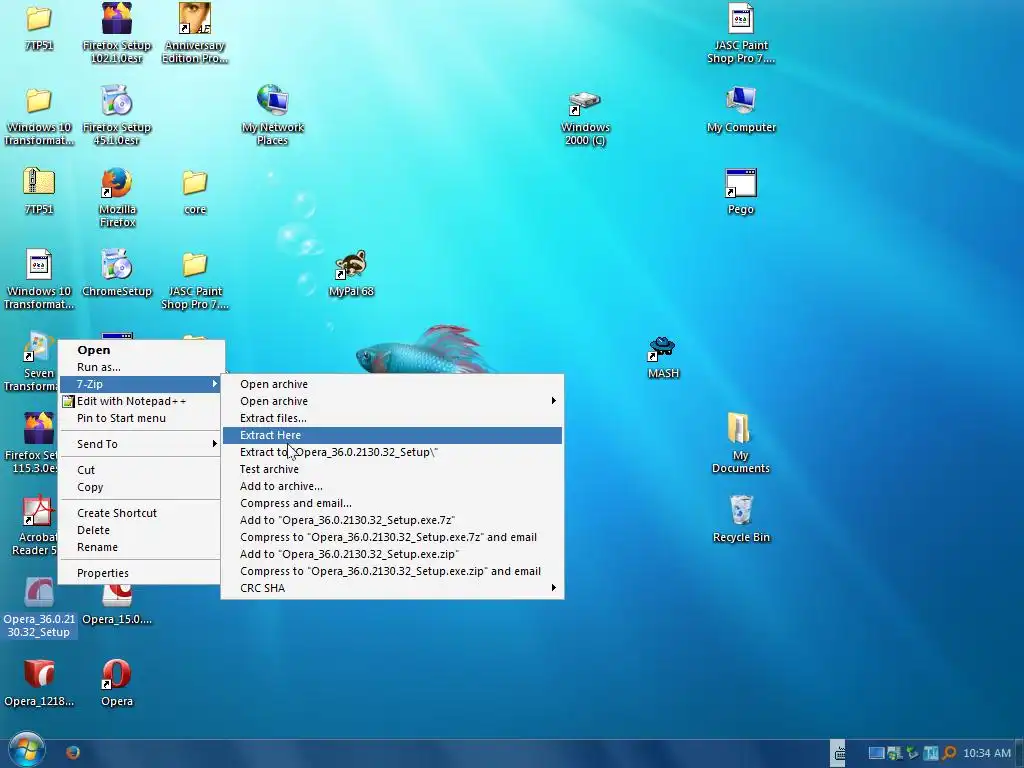Click the green arrow Safely Remove Hardware tray icon
Image resolution: width=1024 pixels, height=768 pixels.
912,753
